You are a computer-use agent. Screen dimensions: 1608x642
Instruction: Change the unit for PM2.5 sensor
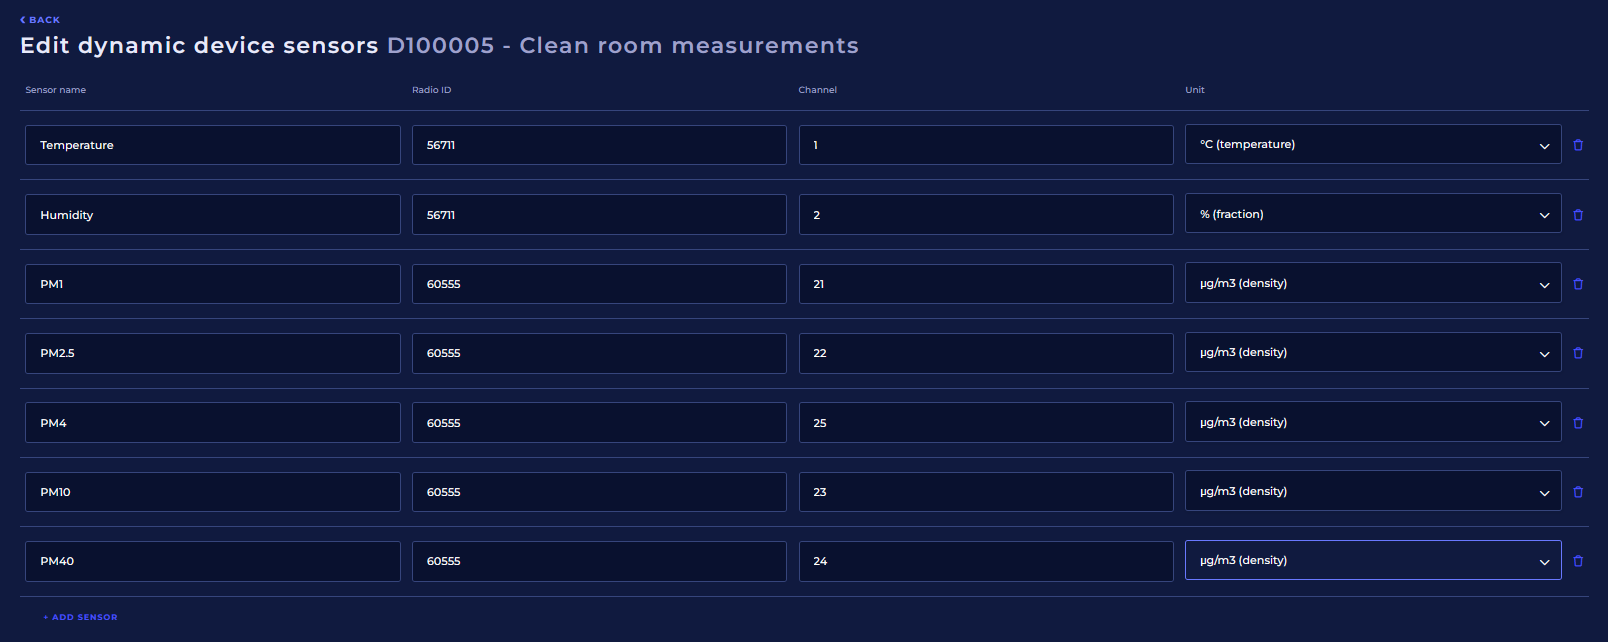pyautogui.click(x=1372, y=353)
